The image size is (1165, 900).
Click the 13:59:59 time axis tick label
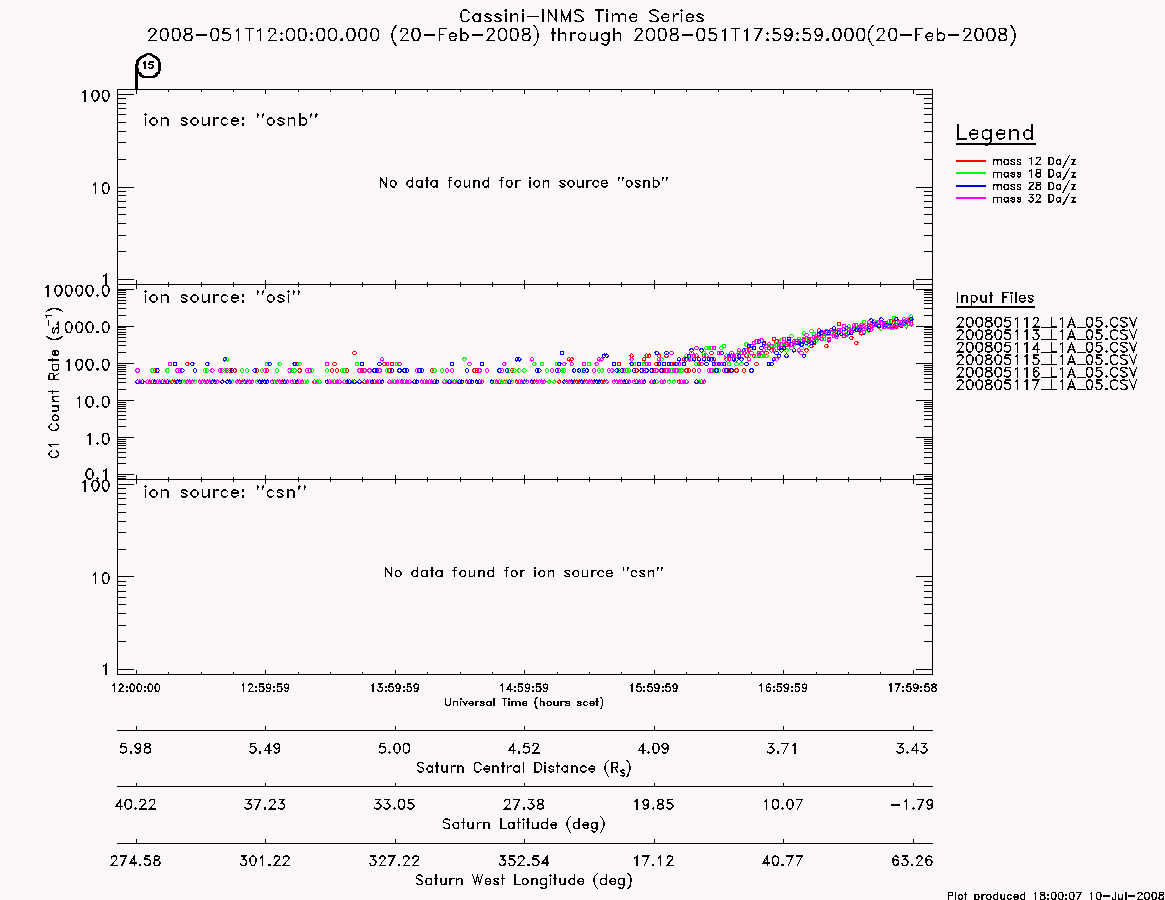(x=395, y=687)
